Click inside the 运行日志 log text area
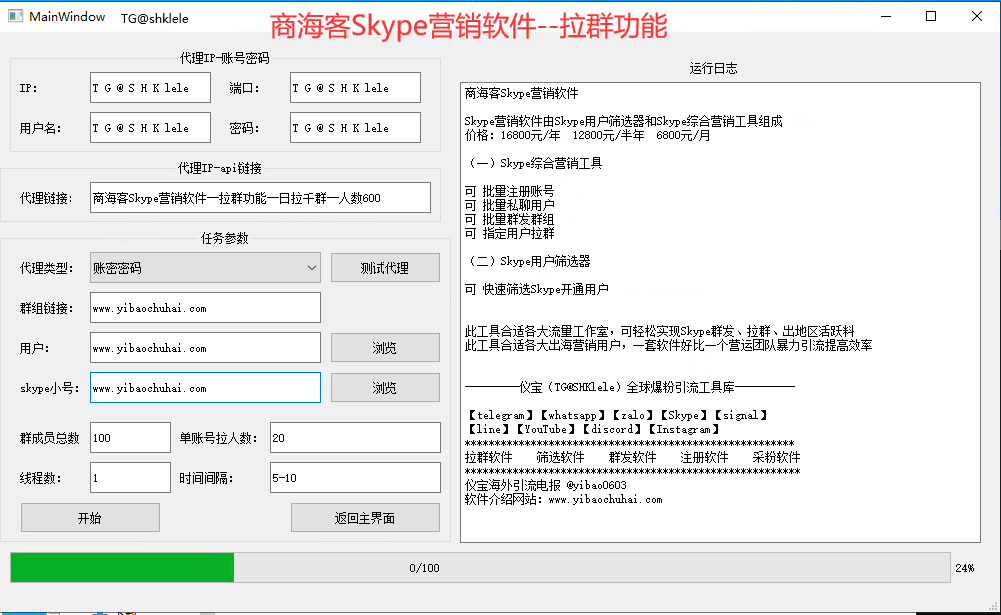The width and height of the screenshot is (1001, 615). click(x=720, y=312)
